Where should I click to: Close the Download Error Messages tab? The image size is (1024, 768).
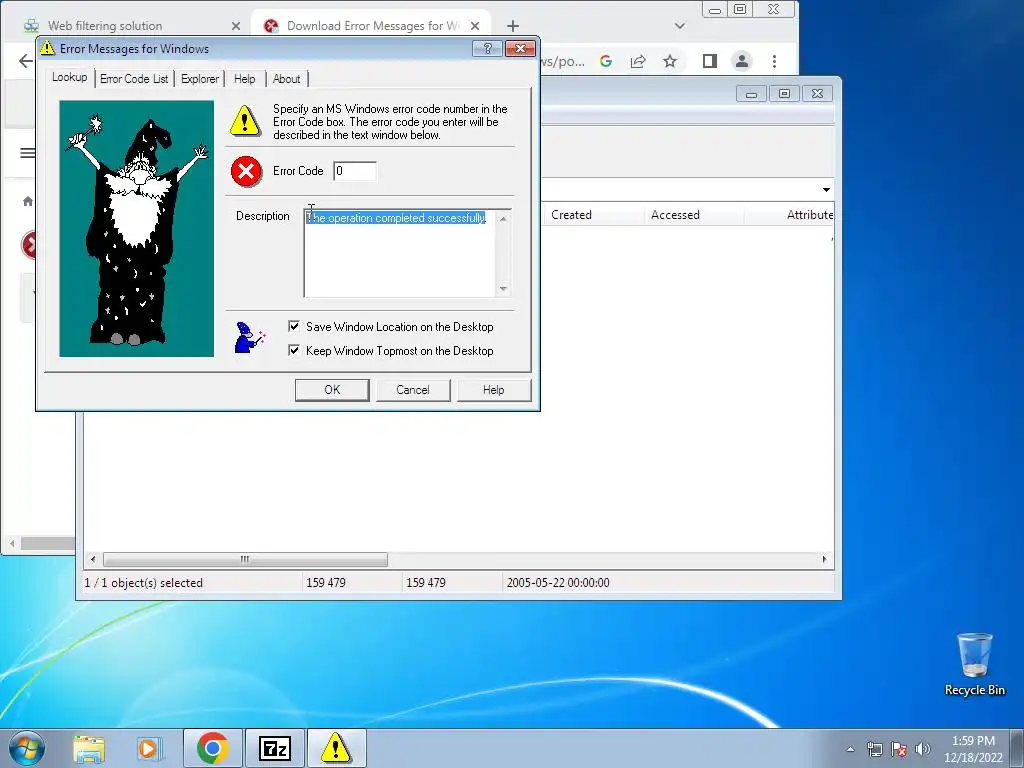pyautogui.click(x=475, y=26)
